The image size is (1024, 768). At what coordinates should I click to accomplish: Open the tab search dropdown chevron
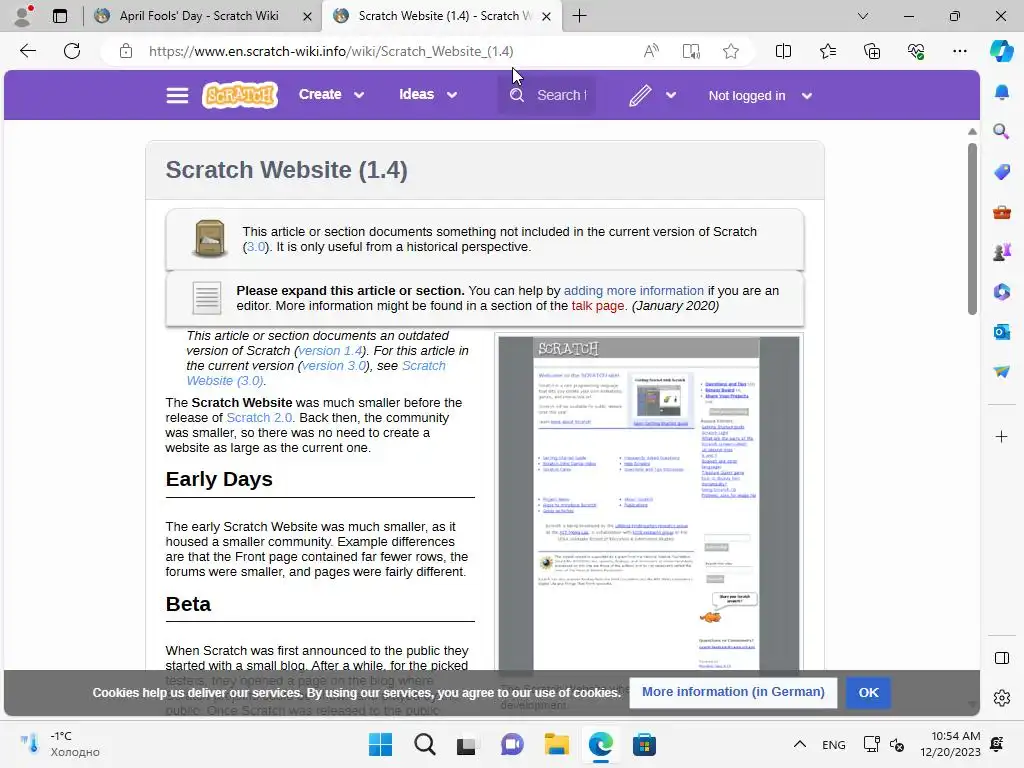(x=863, y=16)
